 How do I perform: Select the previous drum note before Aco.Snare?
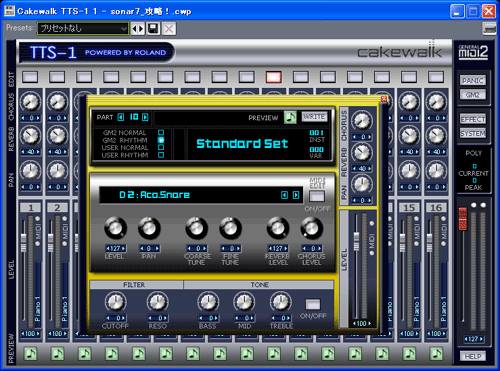pos(284,195)
